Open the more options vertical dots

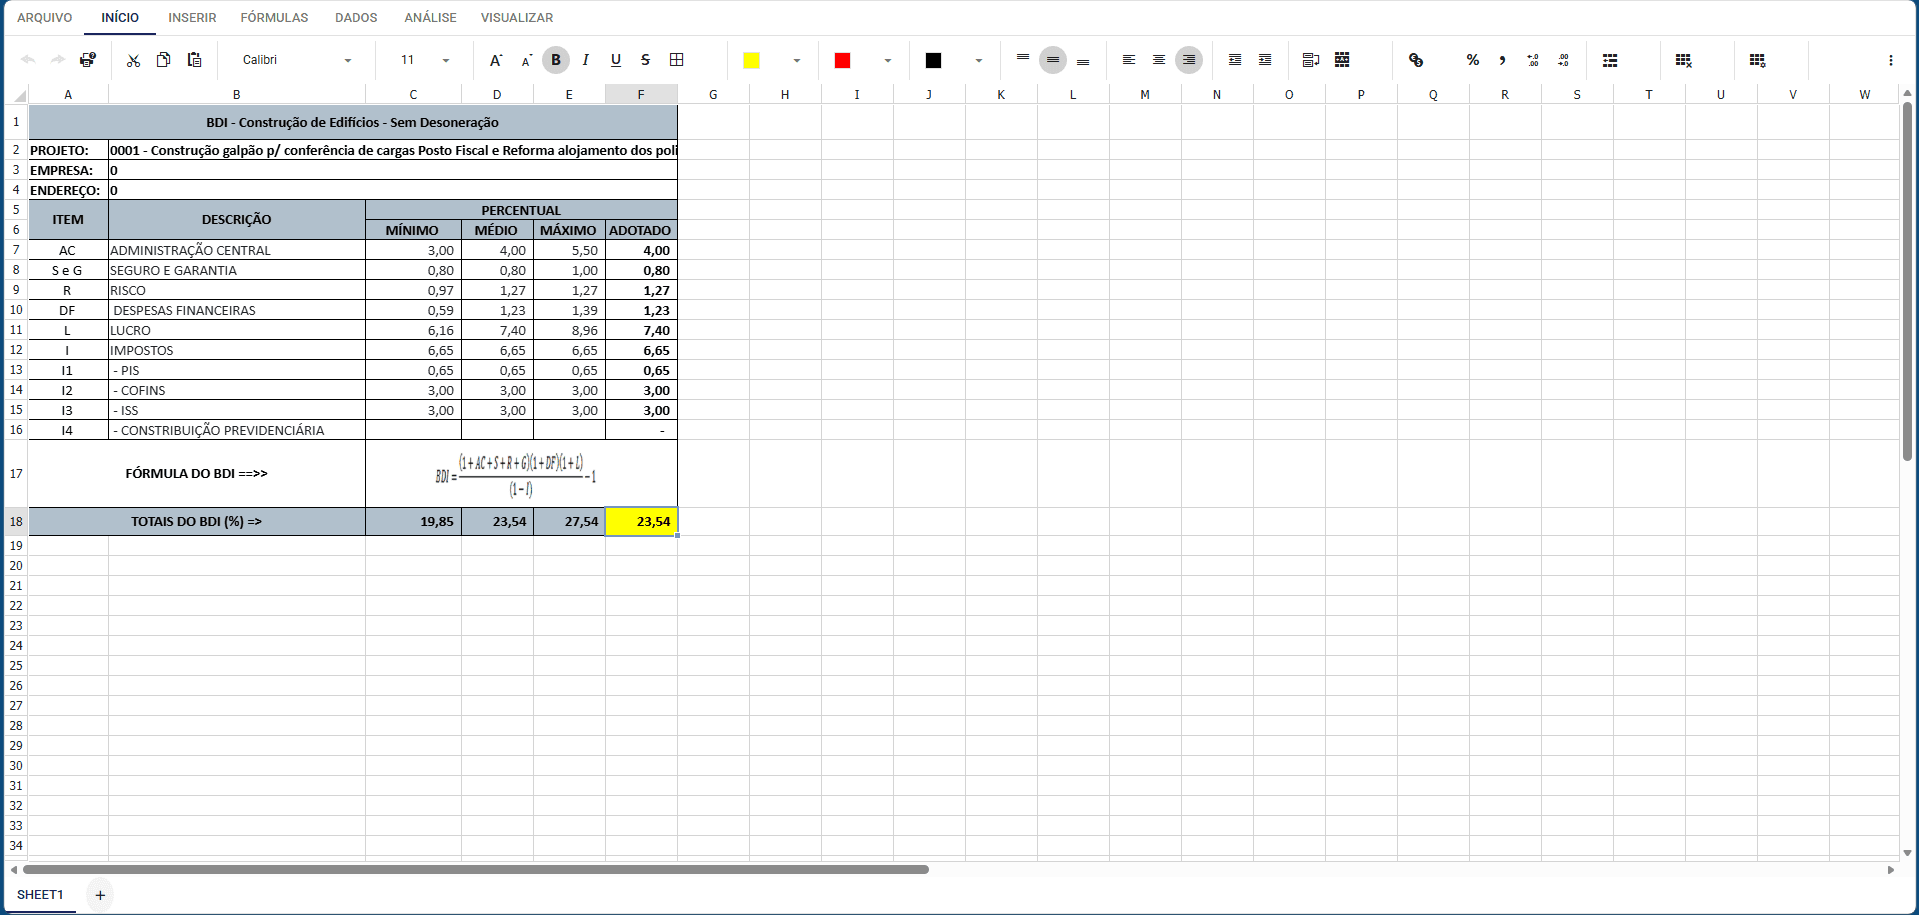[x=1891, y=60]
